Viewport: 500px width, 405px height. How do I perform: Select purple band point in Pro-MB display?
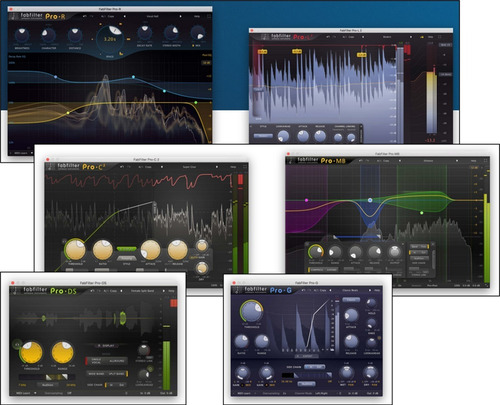(x=306, y=200)
